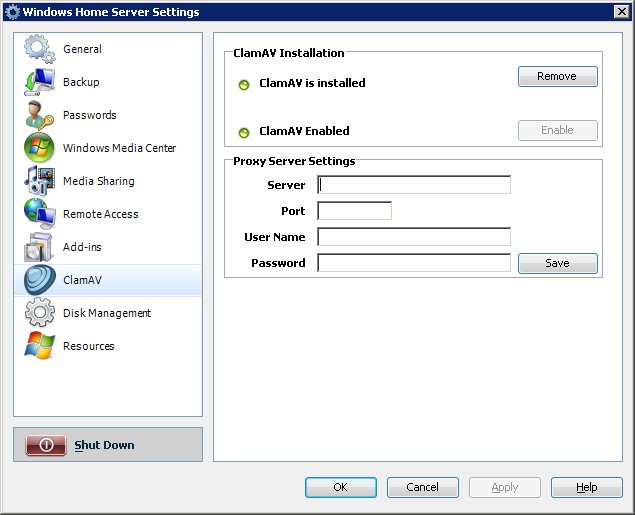Screen dimensions: 635x515
Task: Click the greyed-out Enable button
Action: (x=558, y=130)
